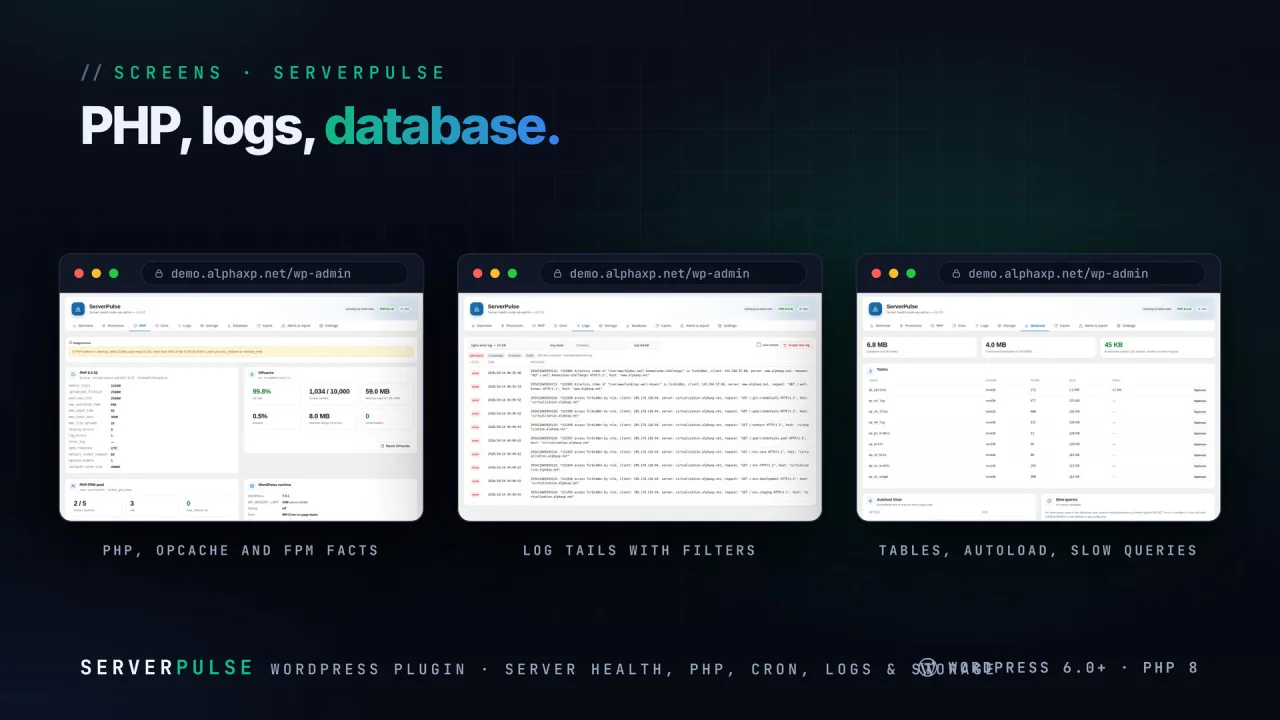Toggle the auto-refresh checkbox in the logs window

click(x=759, y=345)
